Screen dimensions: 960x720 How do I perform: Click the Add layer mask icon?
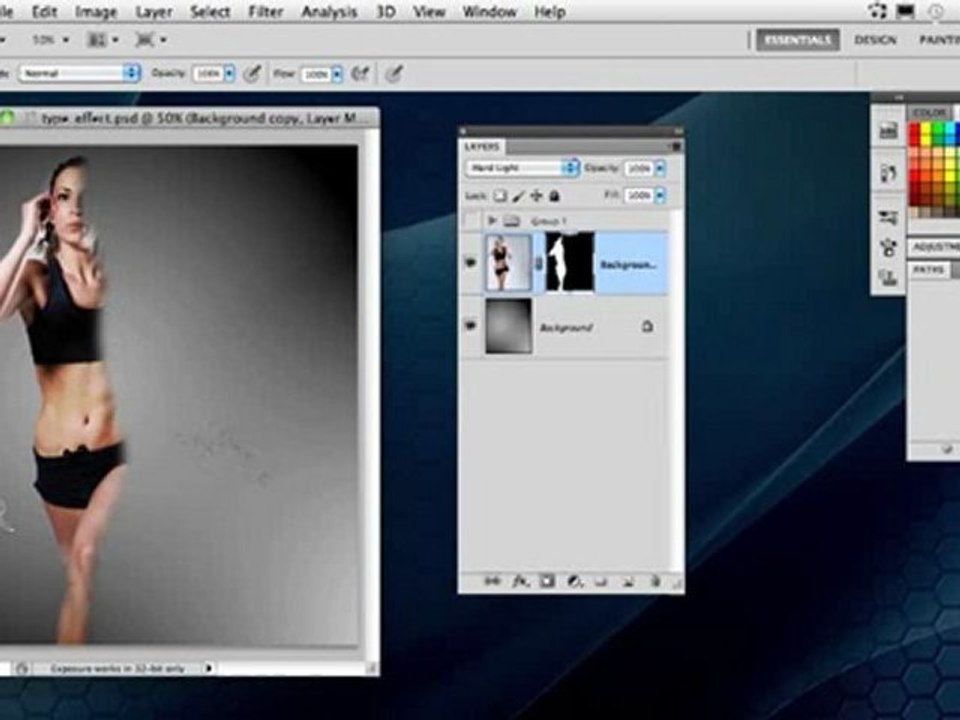(547, 580)
